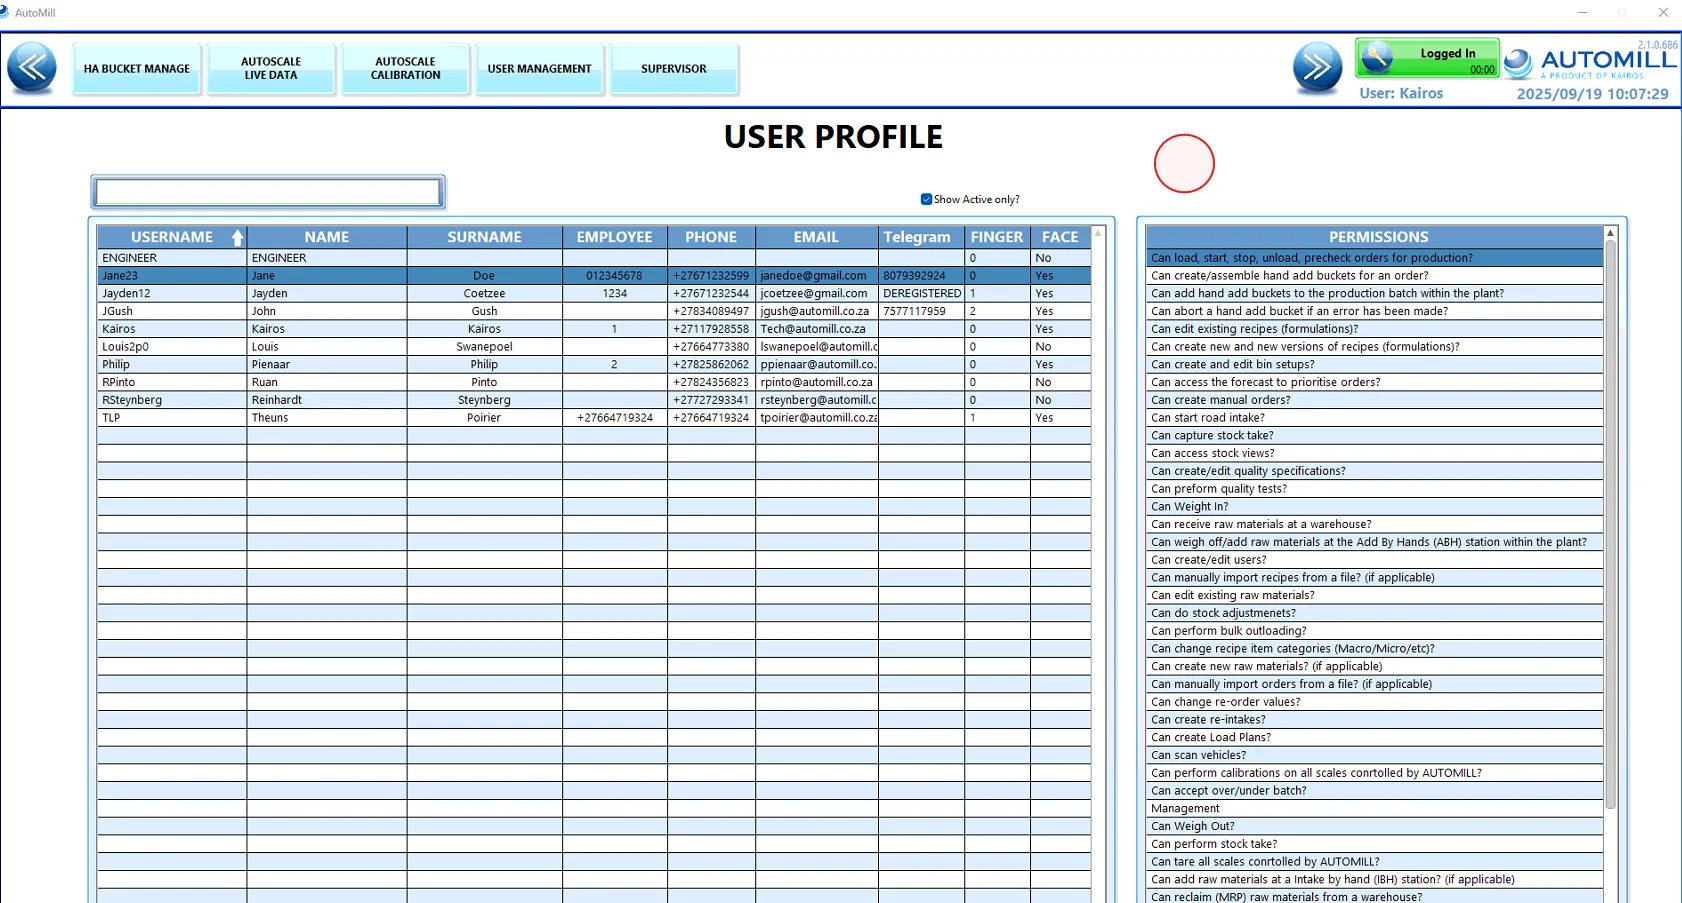Click the AutoMill title bar app icon

click(x=5, y=12)
